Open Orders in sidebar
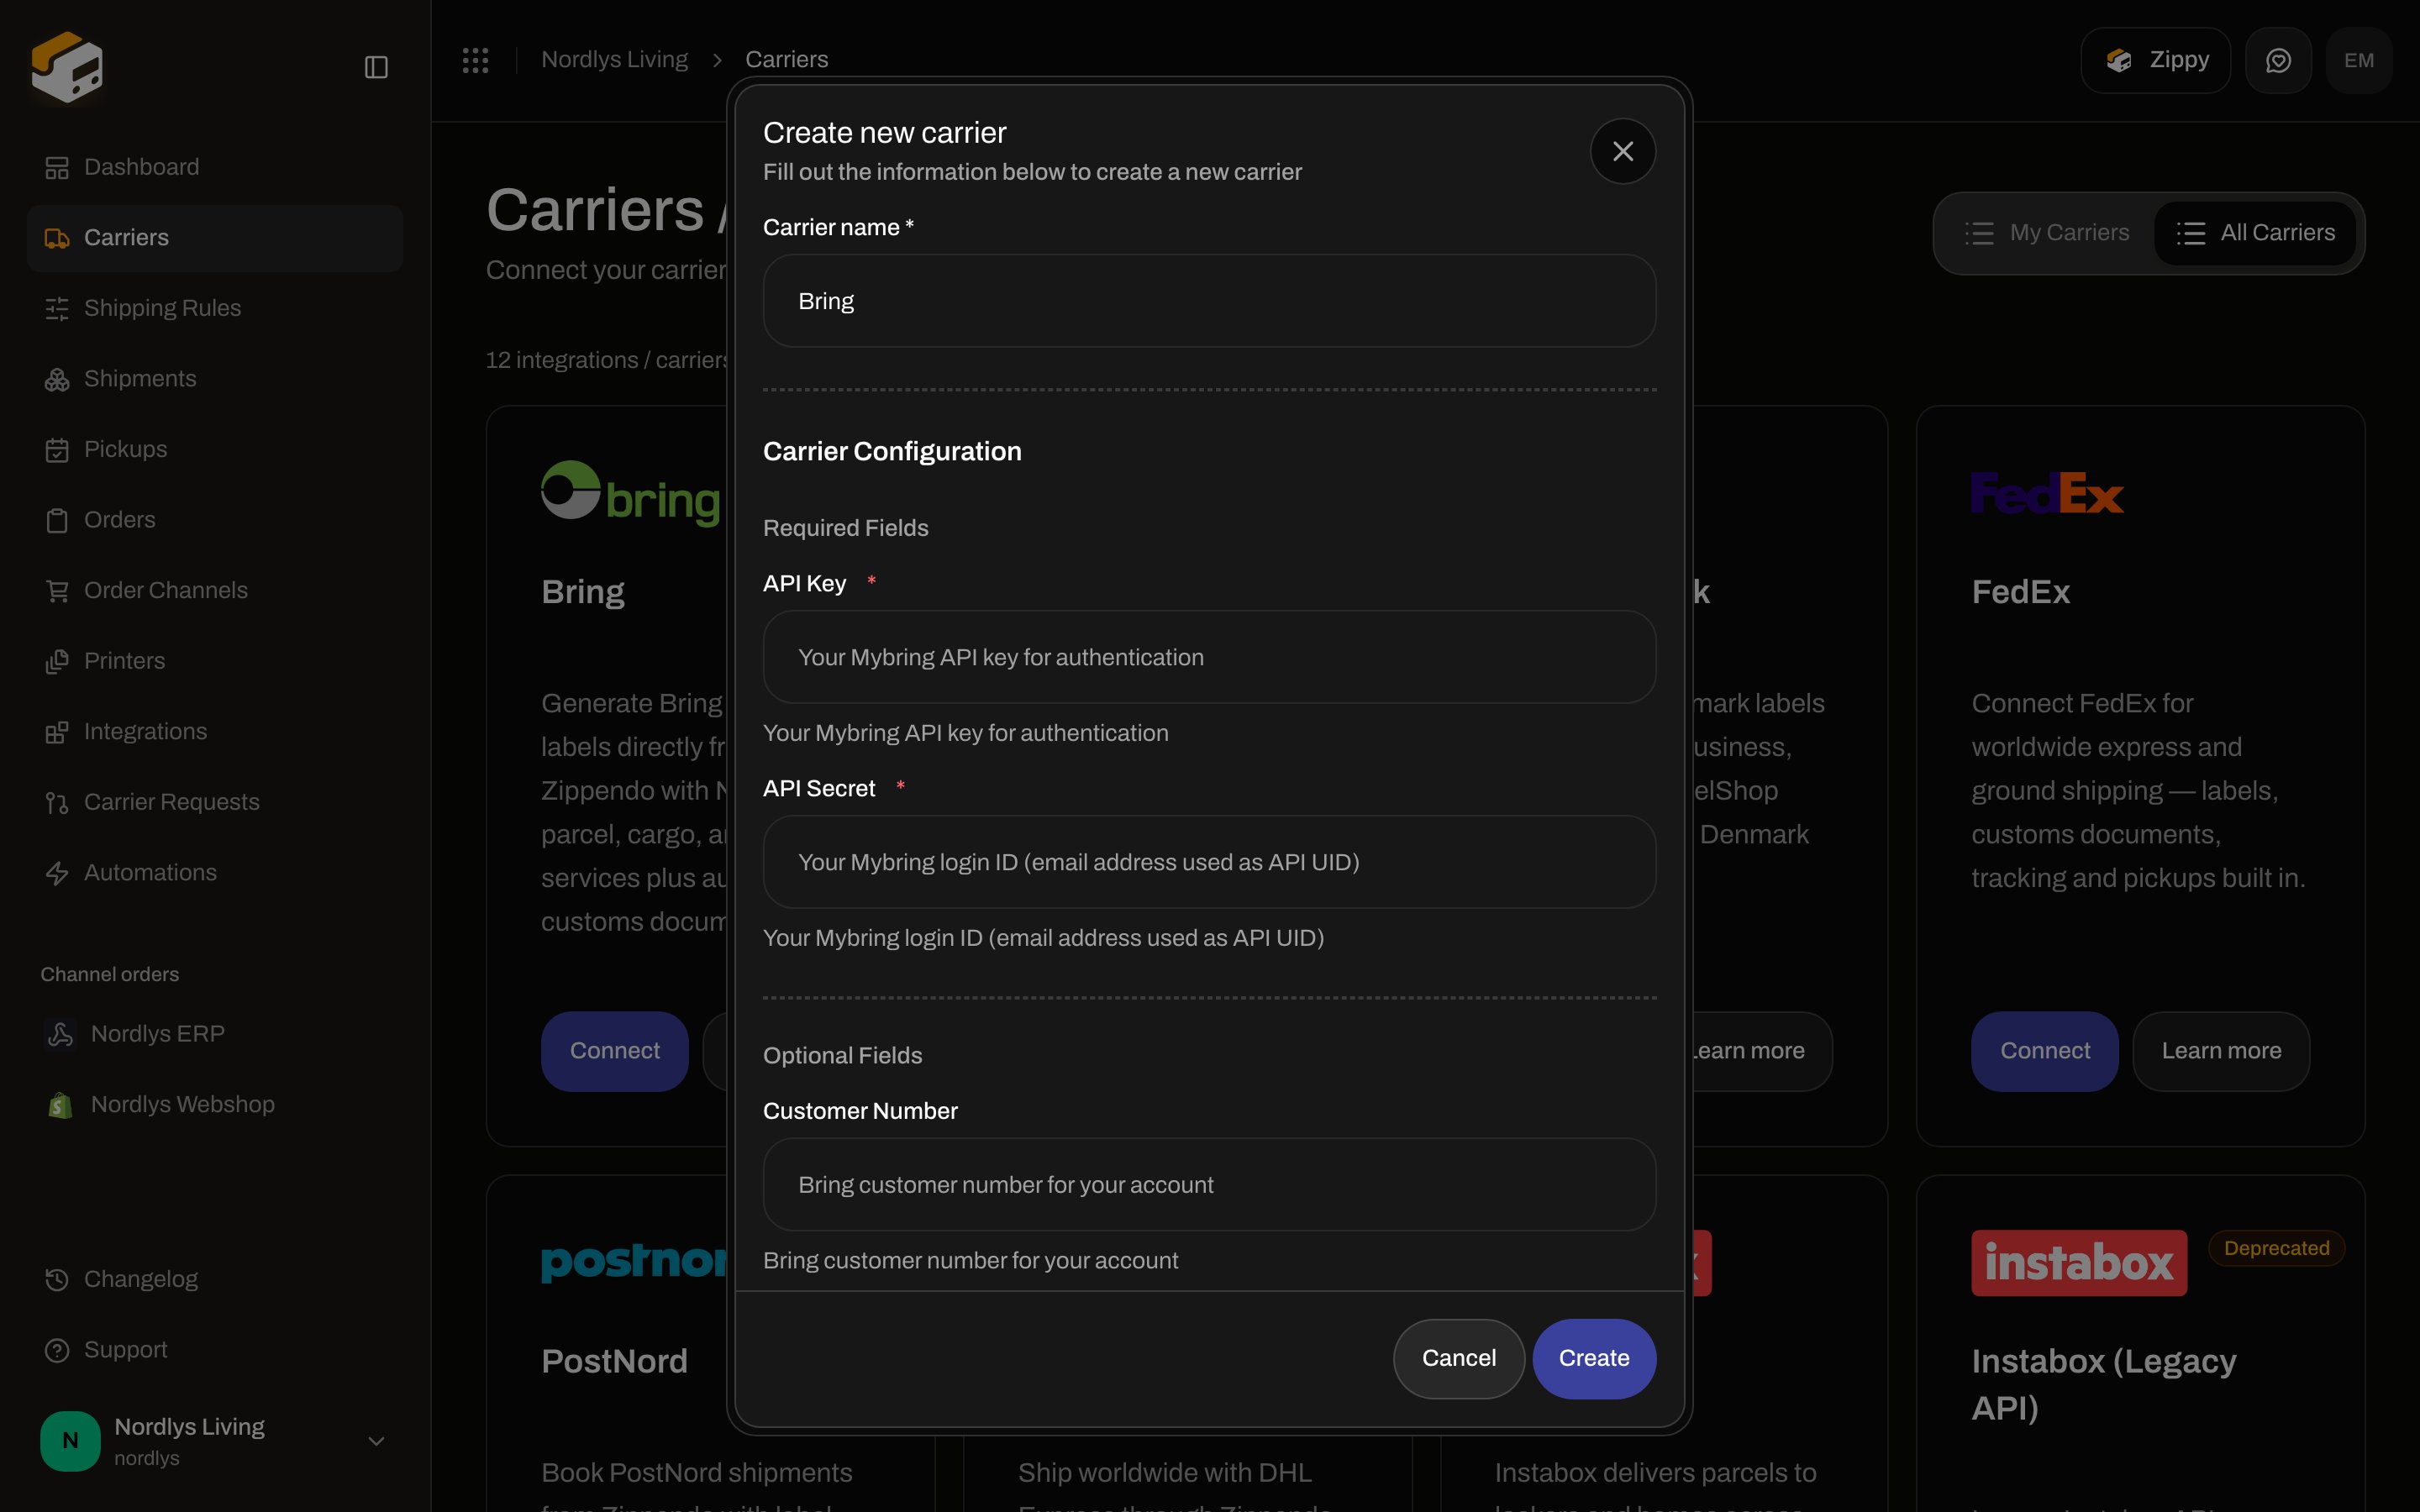Screen dimensions: 2420x1512 click(215, 520)
